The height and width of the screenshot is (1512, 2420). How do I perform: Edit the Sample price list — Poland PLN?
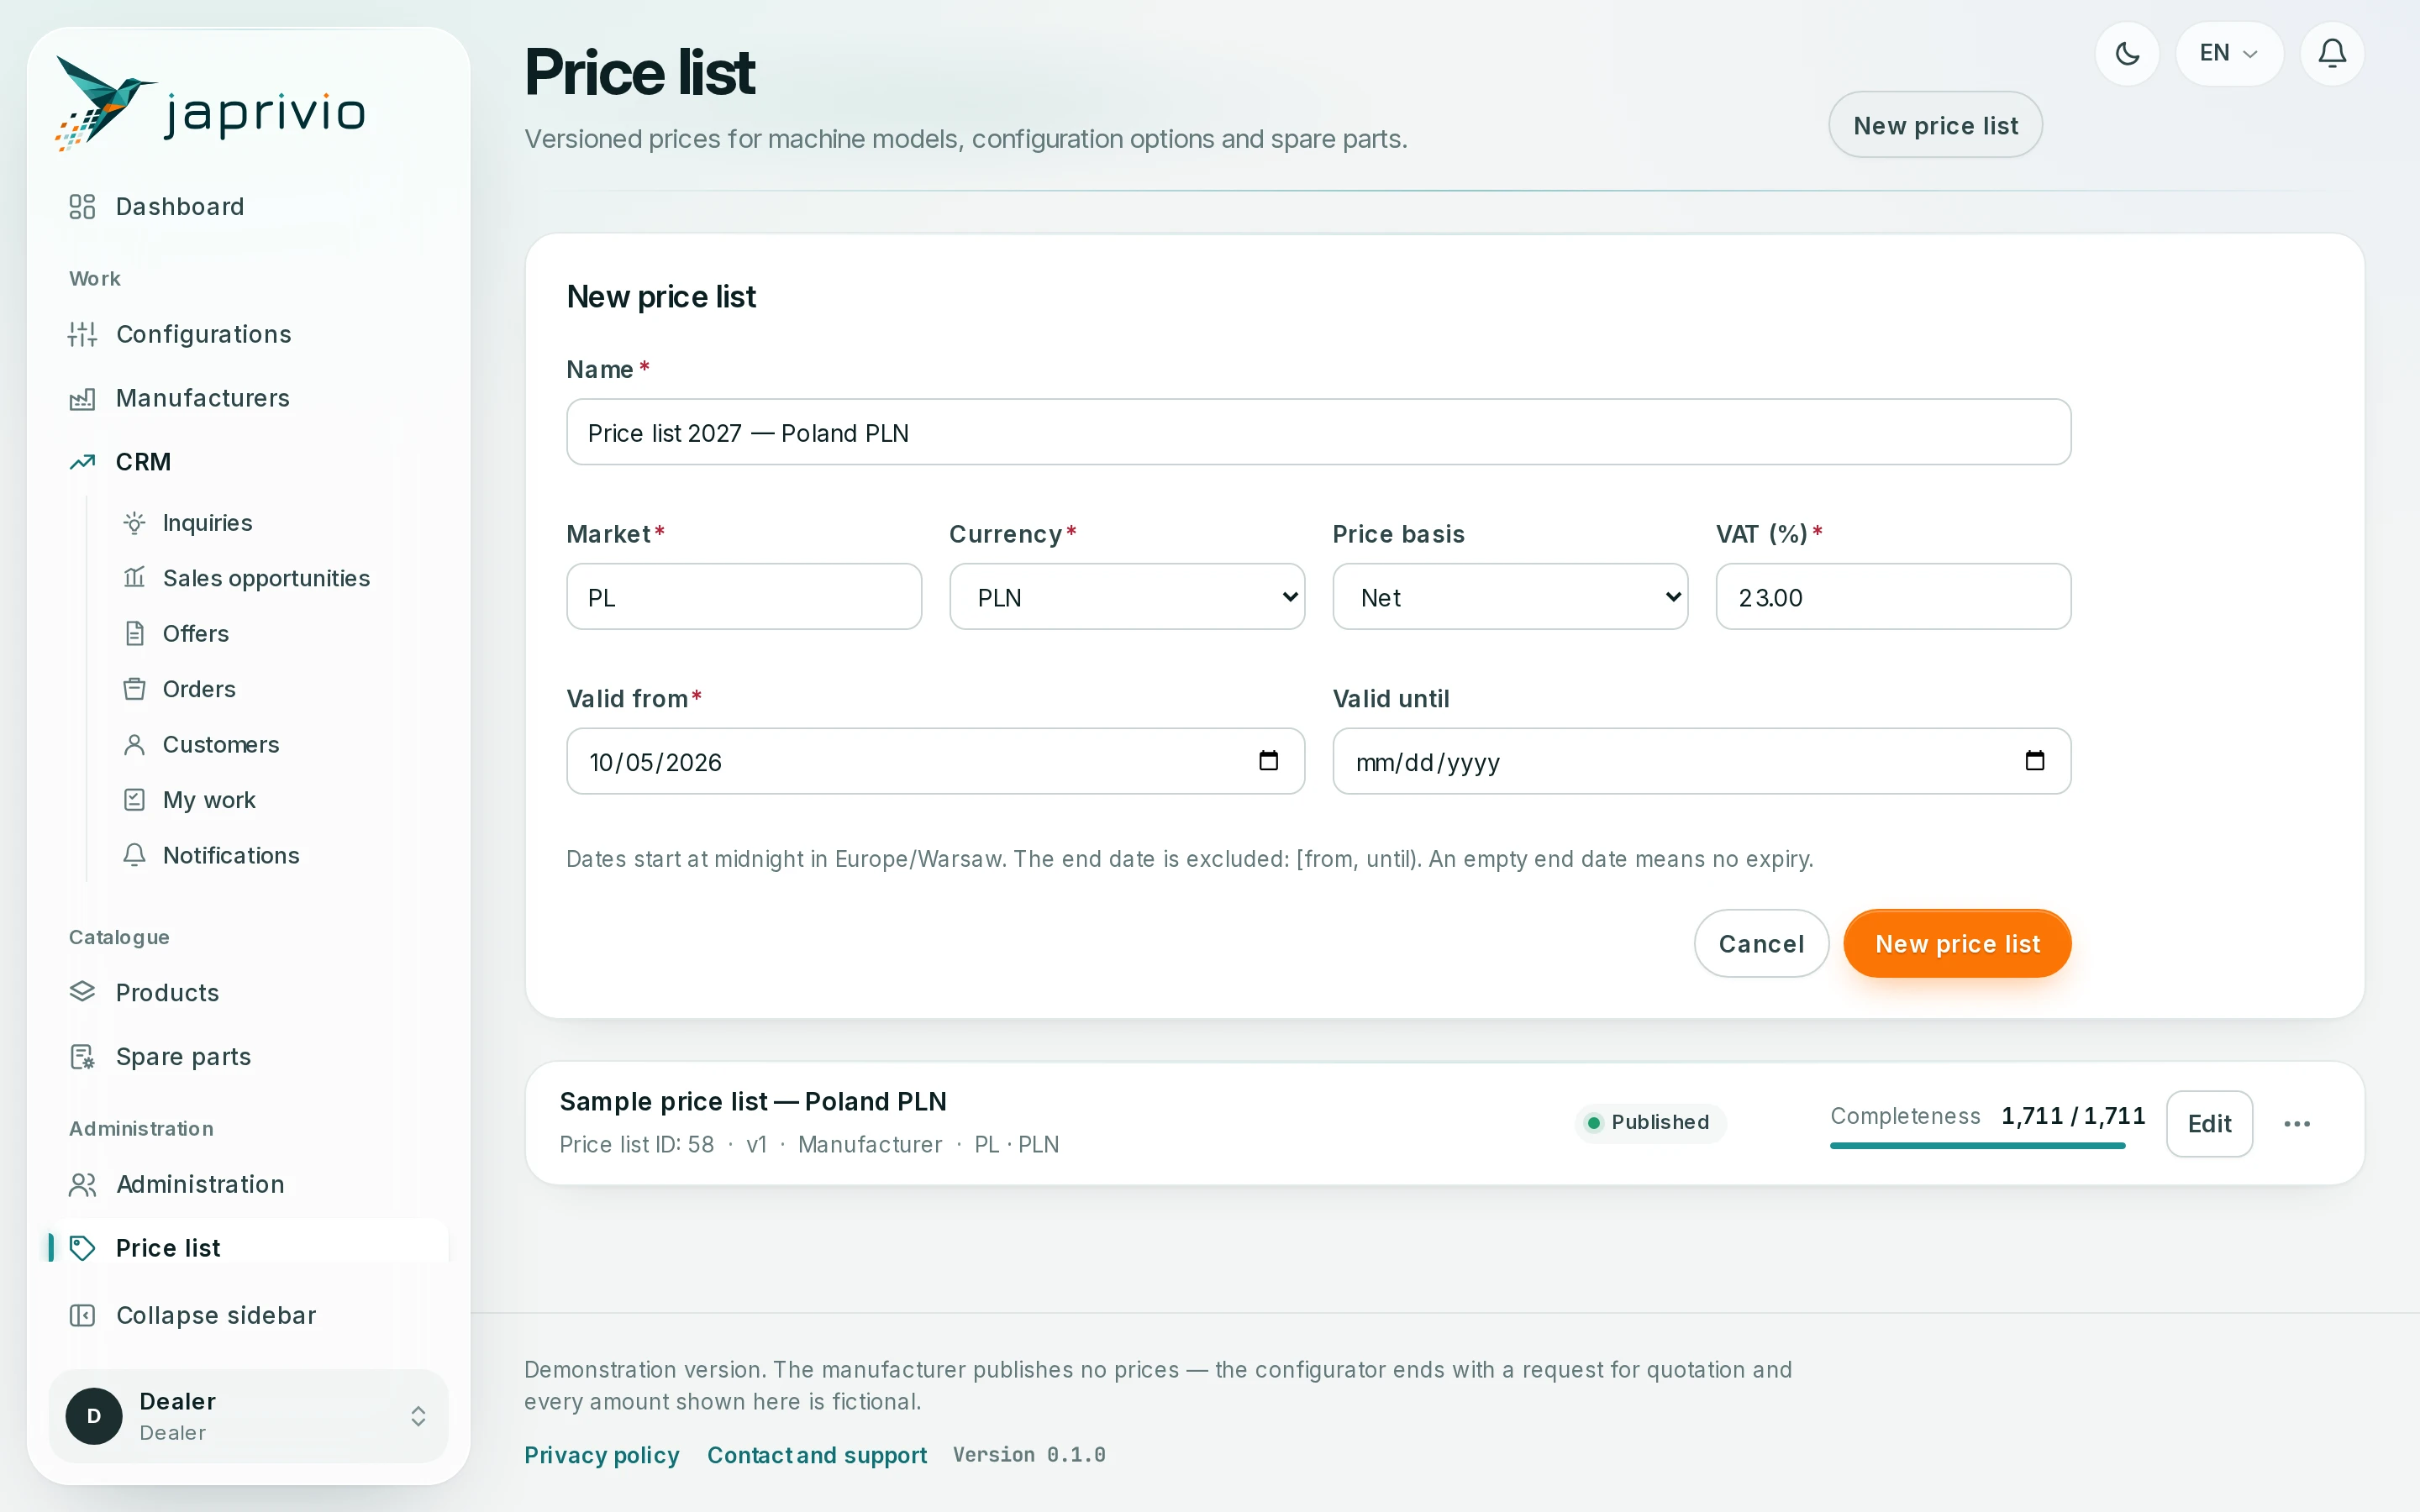2209,1123
